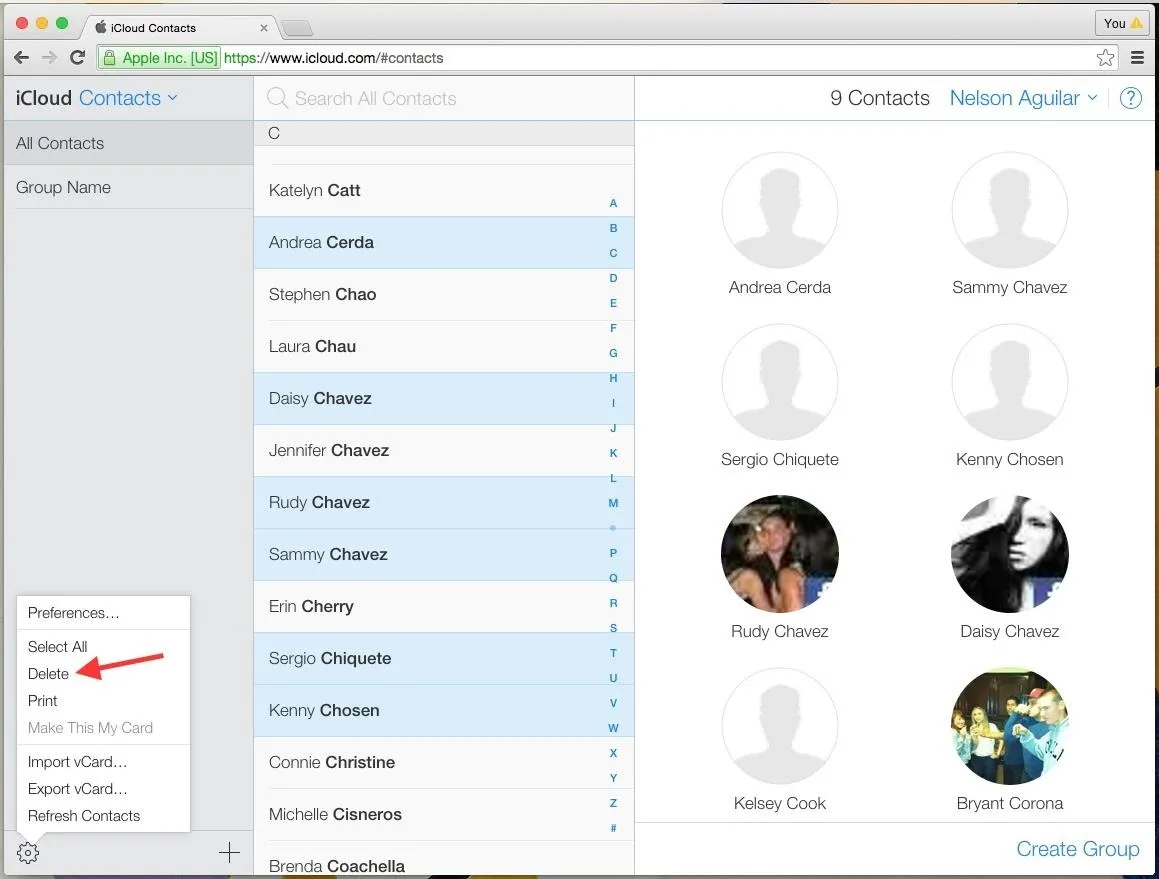The height and width of the screenshot is (879, 1159).
Task: Click the plus add contact icon
Action: (x=229, y=852)
